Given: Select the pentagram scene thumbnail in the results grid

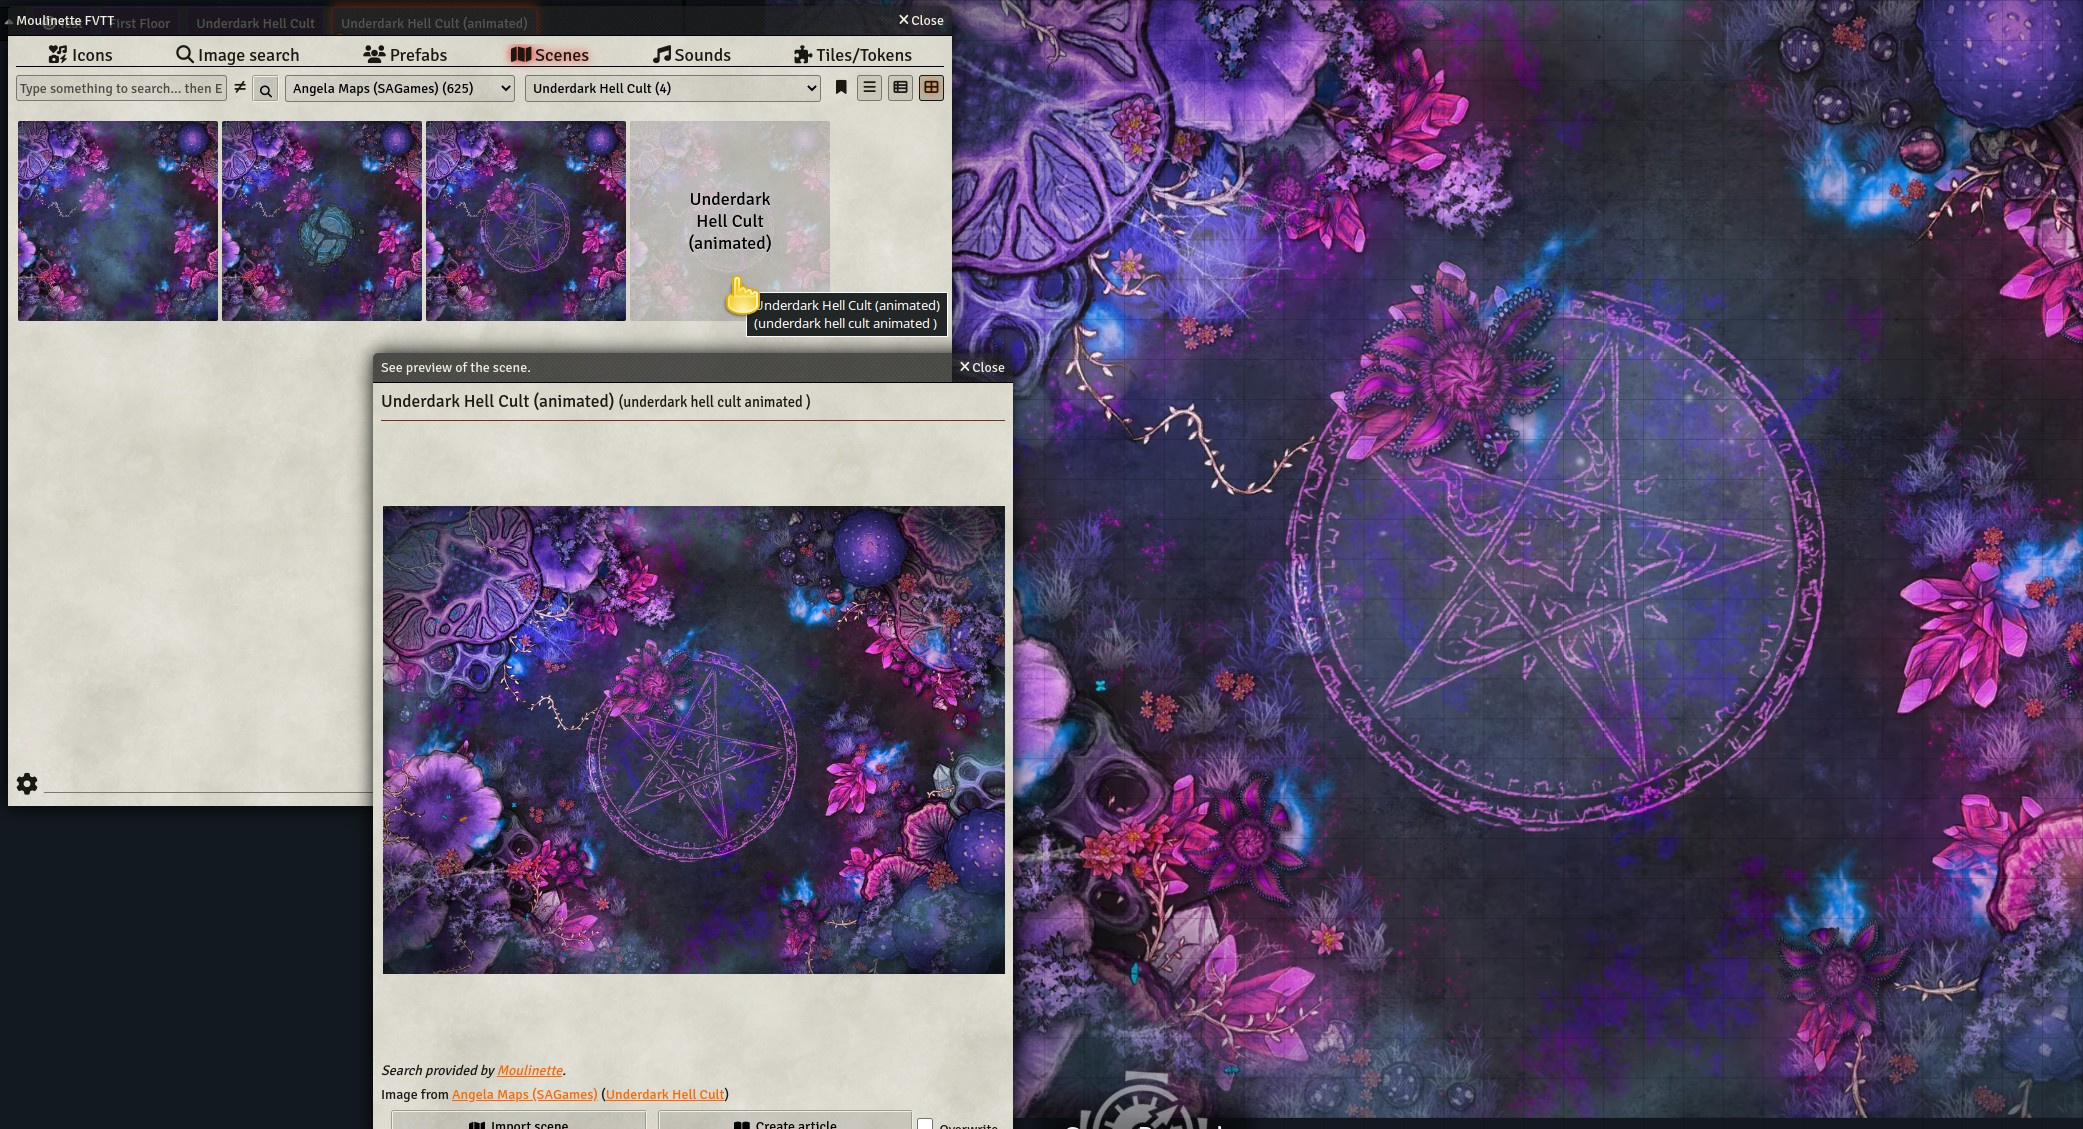Looking at the screenshot, I should pos(526,221).
